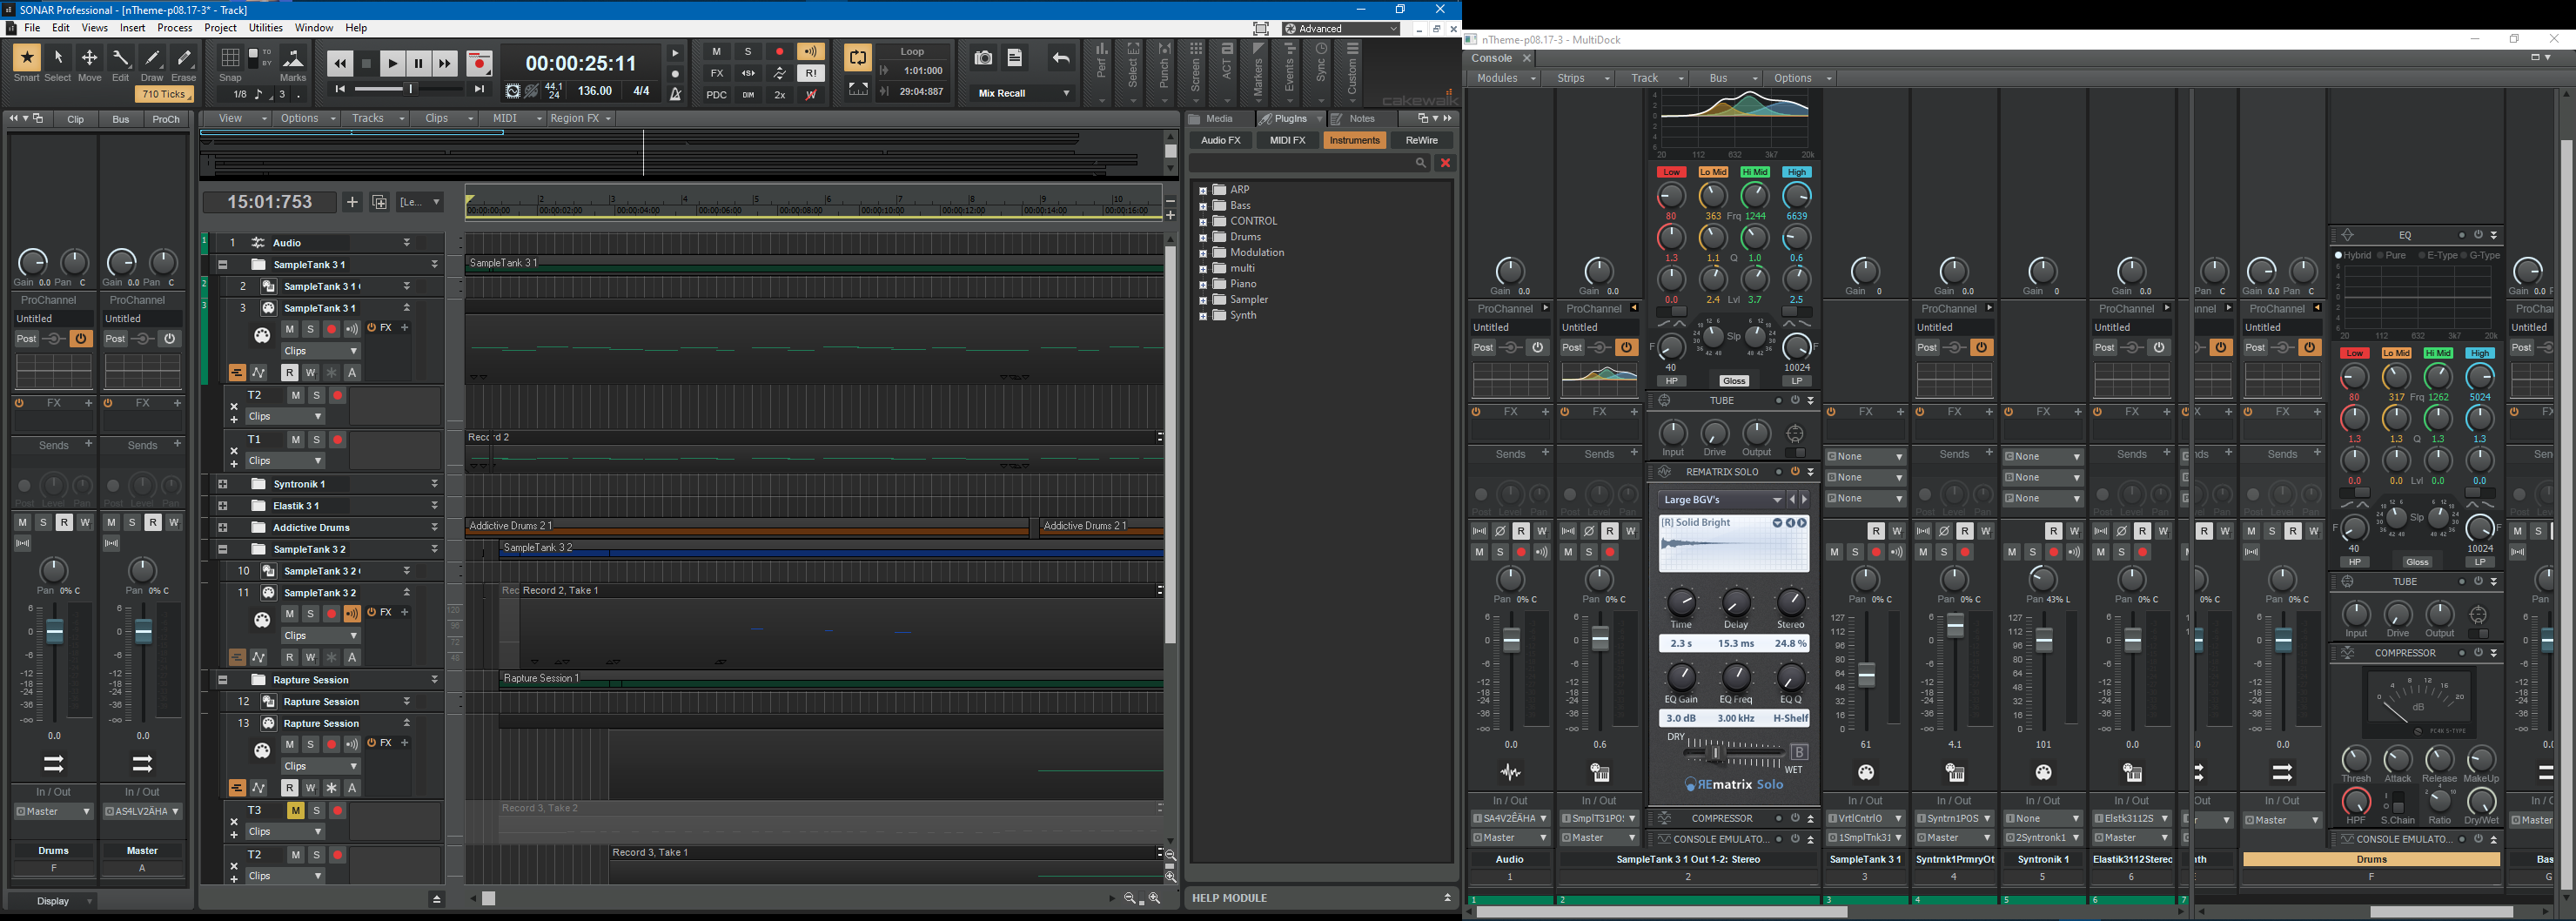
Task: Go to project start button
Action: coord(340,90)
